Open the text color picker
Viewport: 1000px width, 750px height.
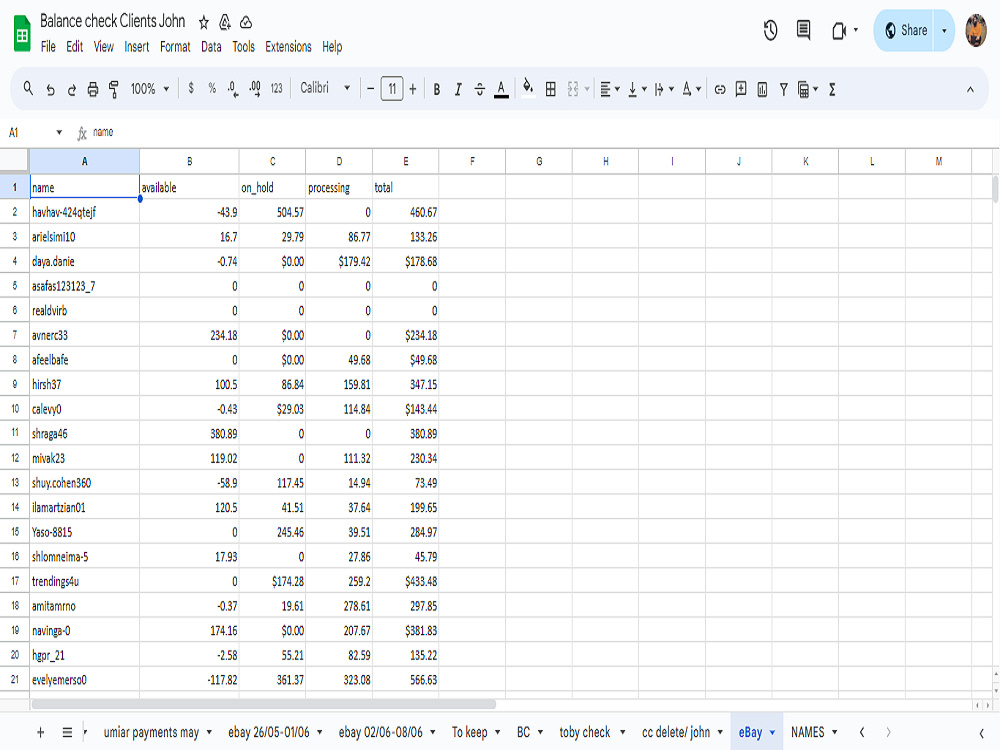(x=501, y=89)
